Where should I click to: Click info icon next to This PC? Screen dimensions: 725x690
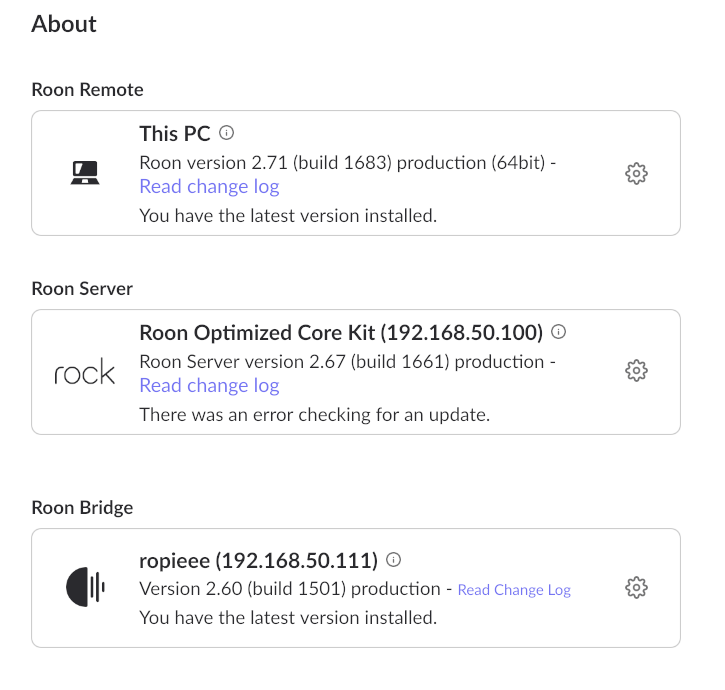click(x=226, y=133)
